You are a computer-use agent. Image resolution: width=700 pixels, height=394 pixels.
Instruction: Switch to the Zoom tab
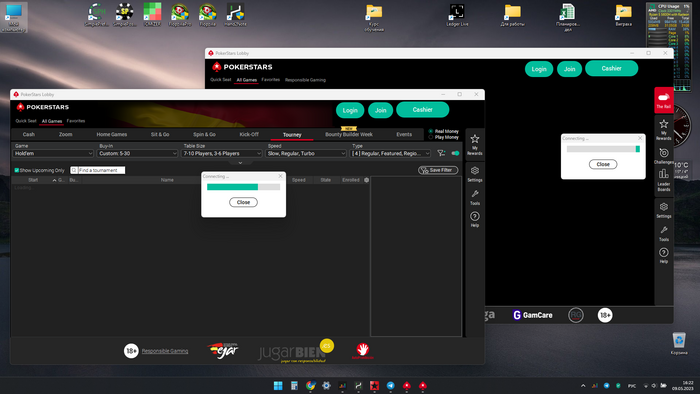(65, 134)
